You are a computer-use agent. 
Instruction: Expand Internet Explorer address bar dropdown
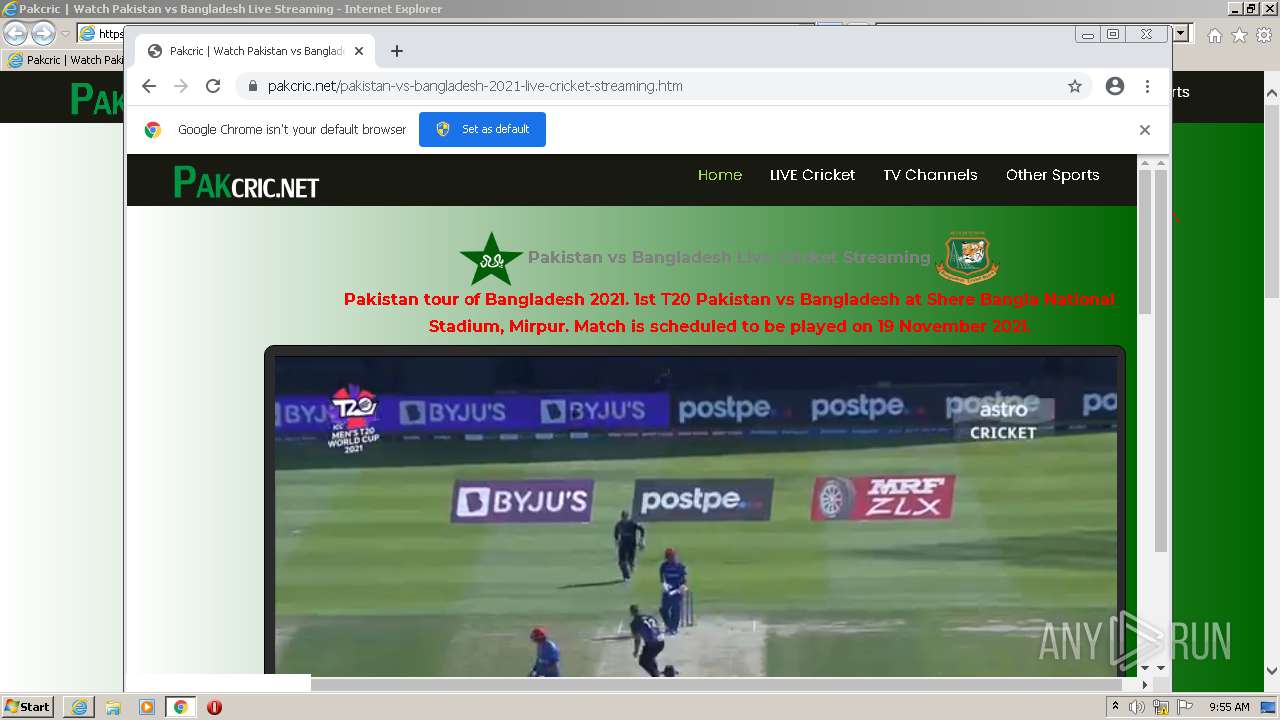pyautogui.click(x=1181, y=33)
